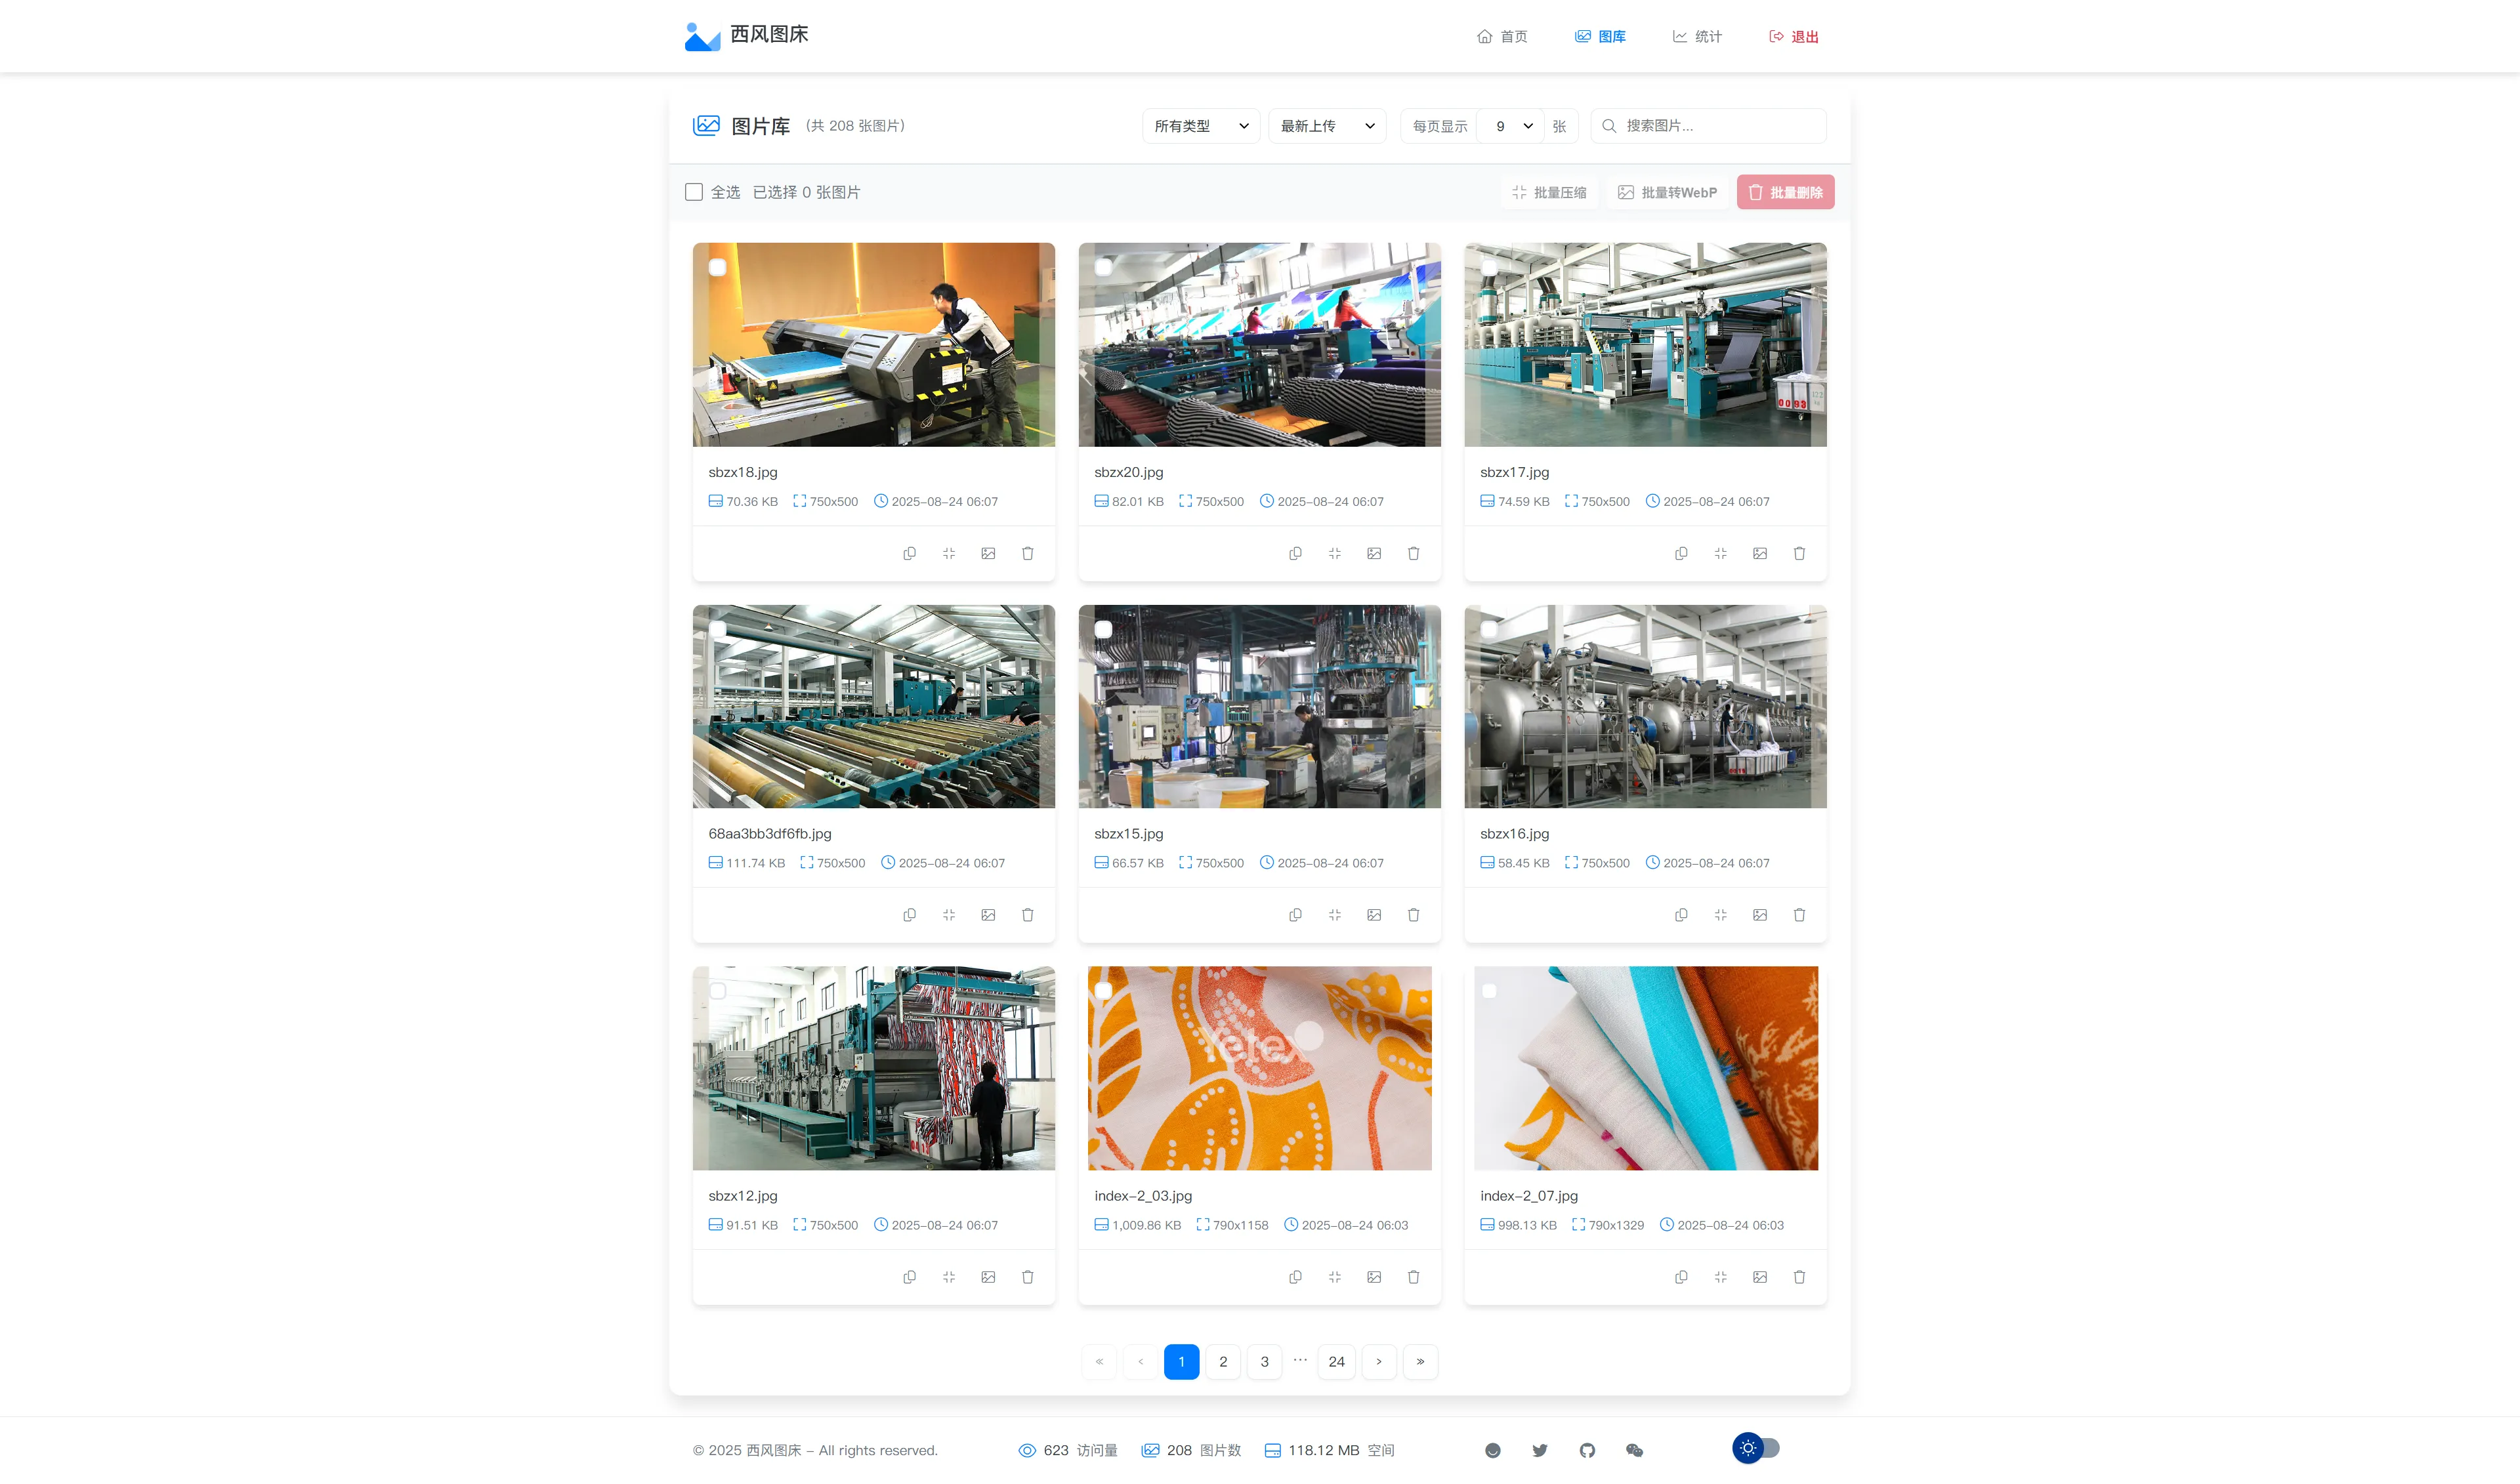Click the 批量转WebP button
This screenshot has width=2520, height=1484.
point(1667,192)
